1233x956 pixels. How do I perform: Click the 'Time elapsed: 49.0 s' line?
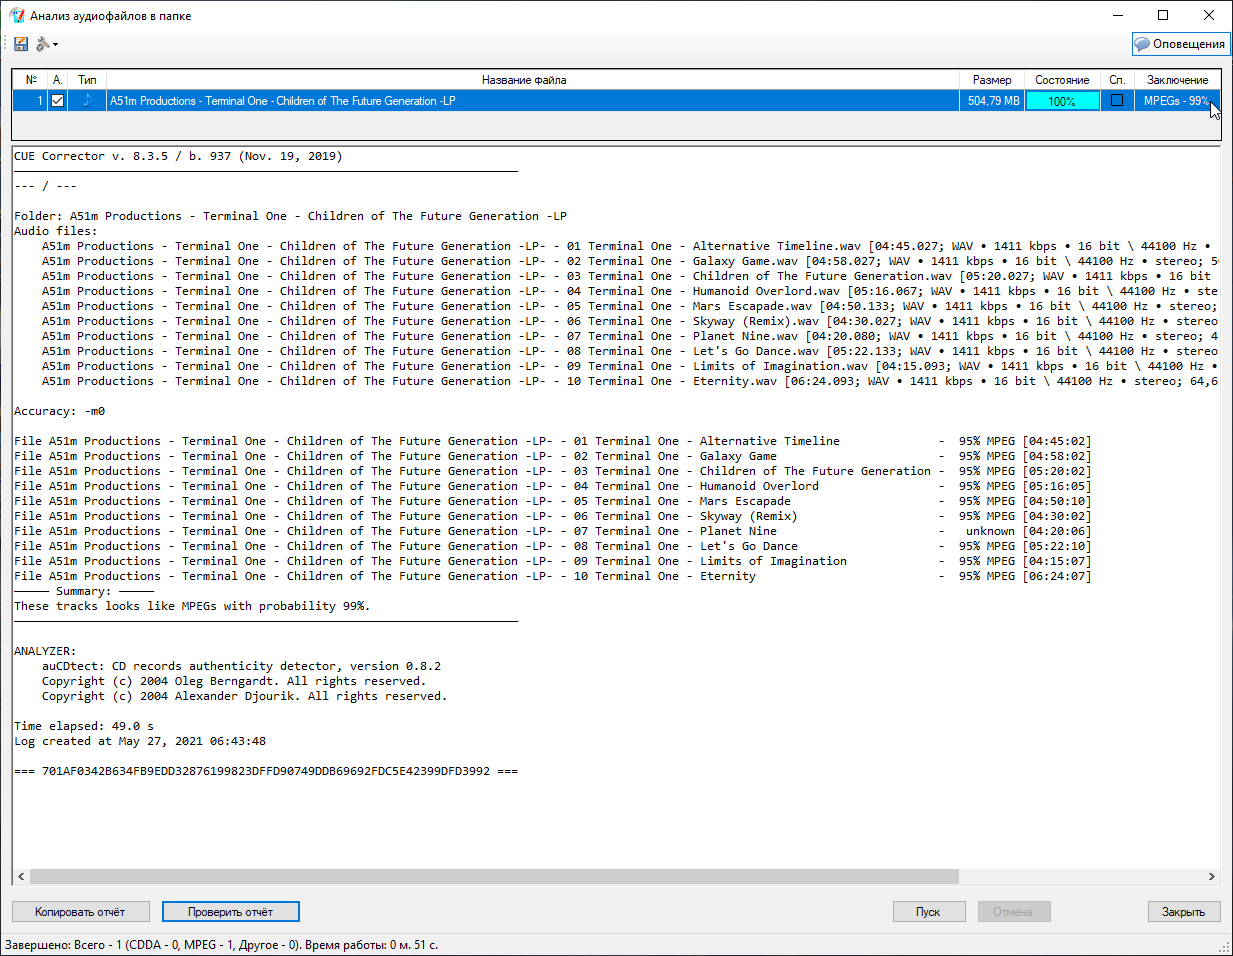[84, 726]
